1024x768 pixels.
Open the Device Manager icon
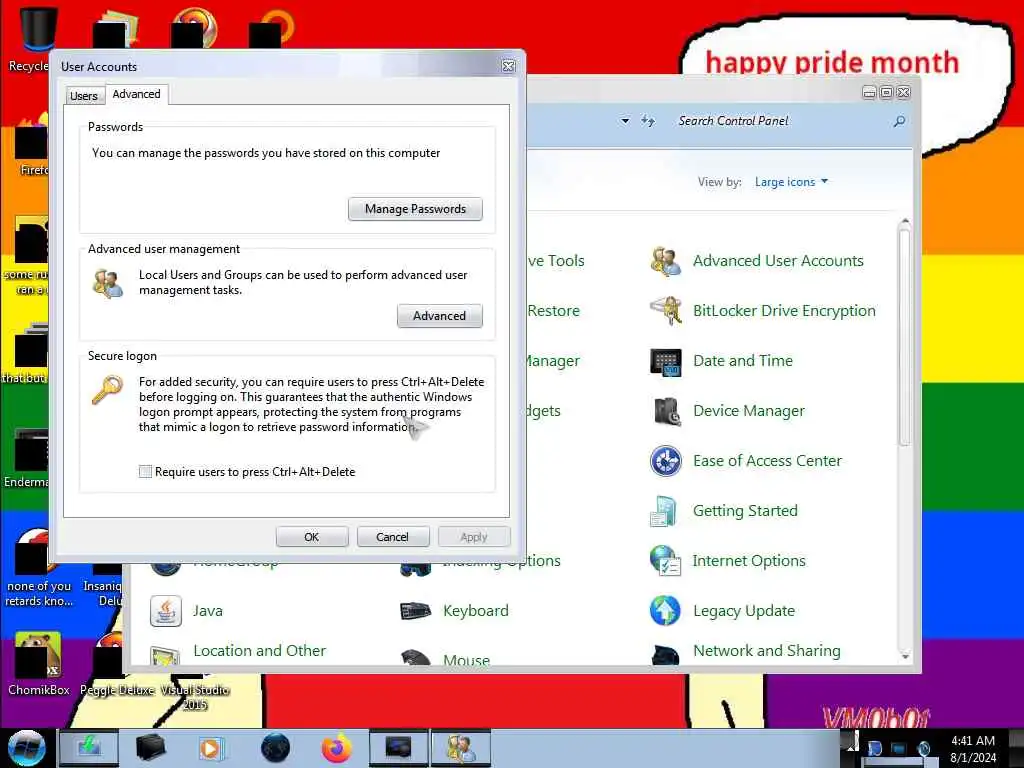665,411
